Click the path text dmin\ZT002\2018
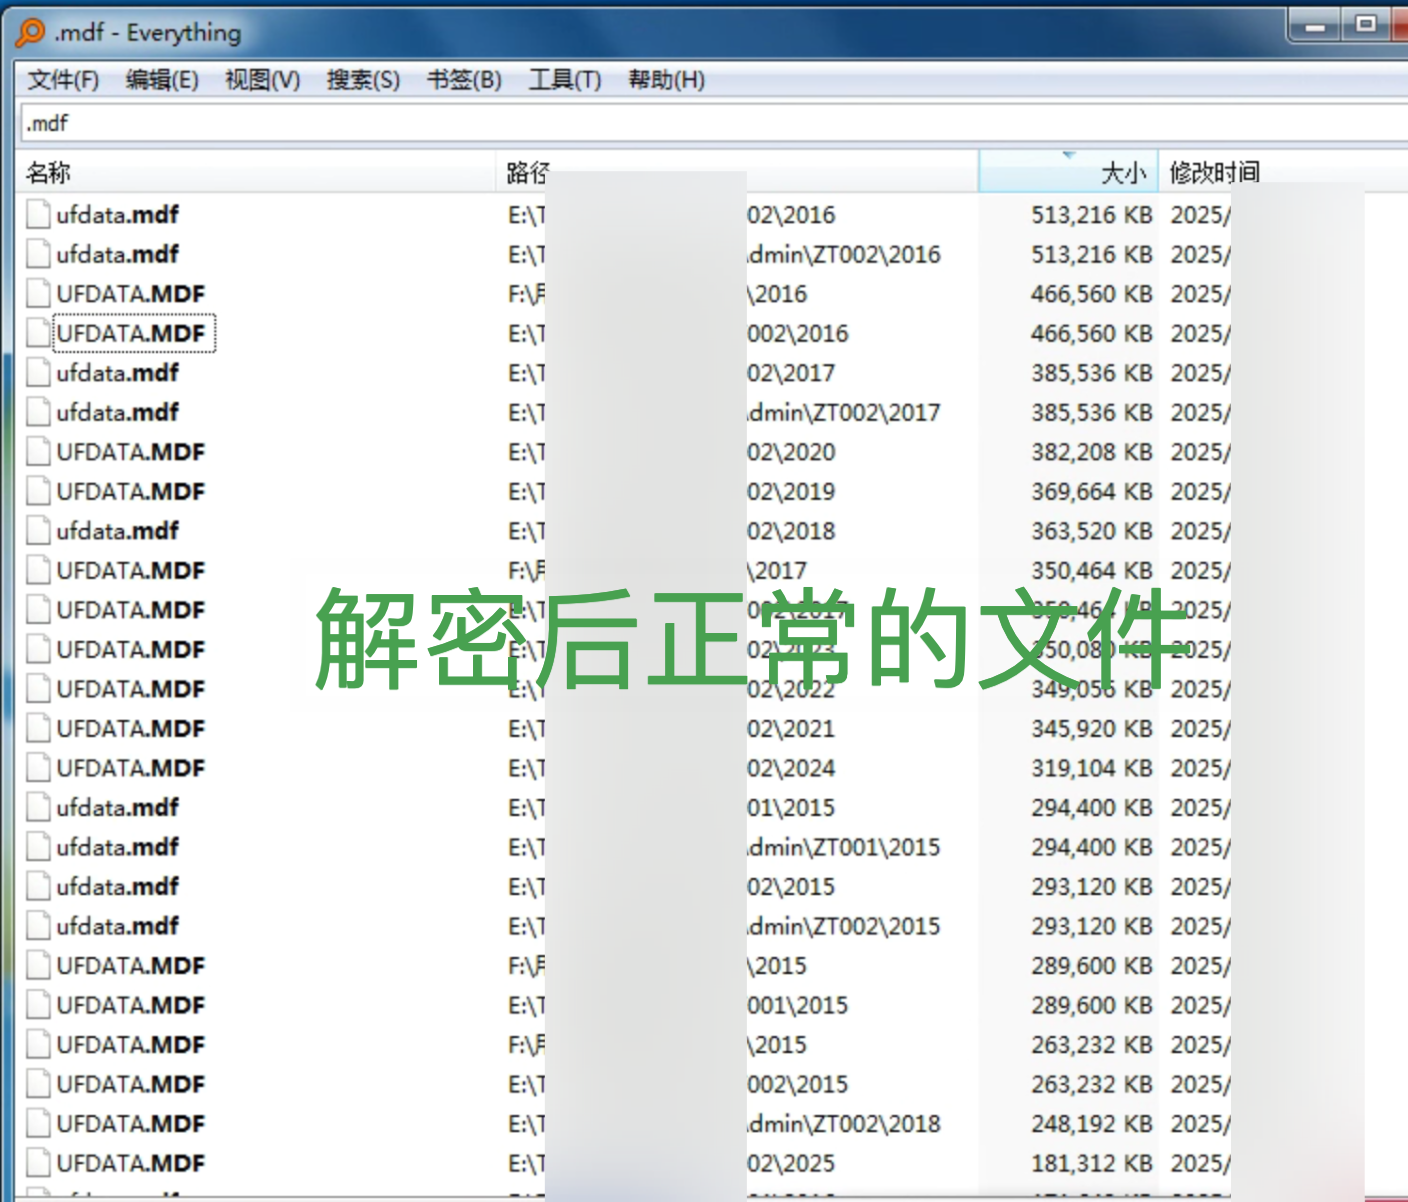Viewport: 1408px width, 1202px height. click(x=844, y=1123)
